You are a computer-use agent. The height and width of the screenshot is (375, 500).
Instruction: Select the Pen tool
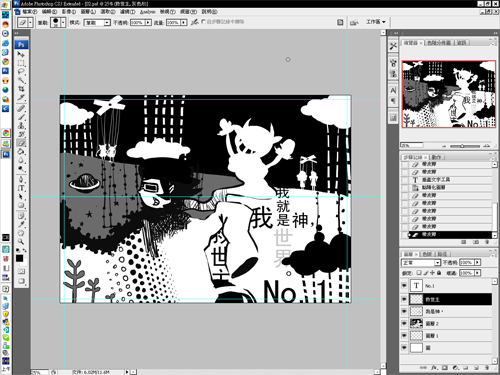click(21, 179)
